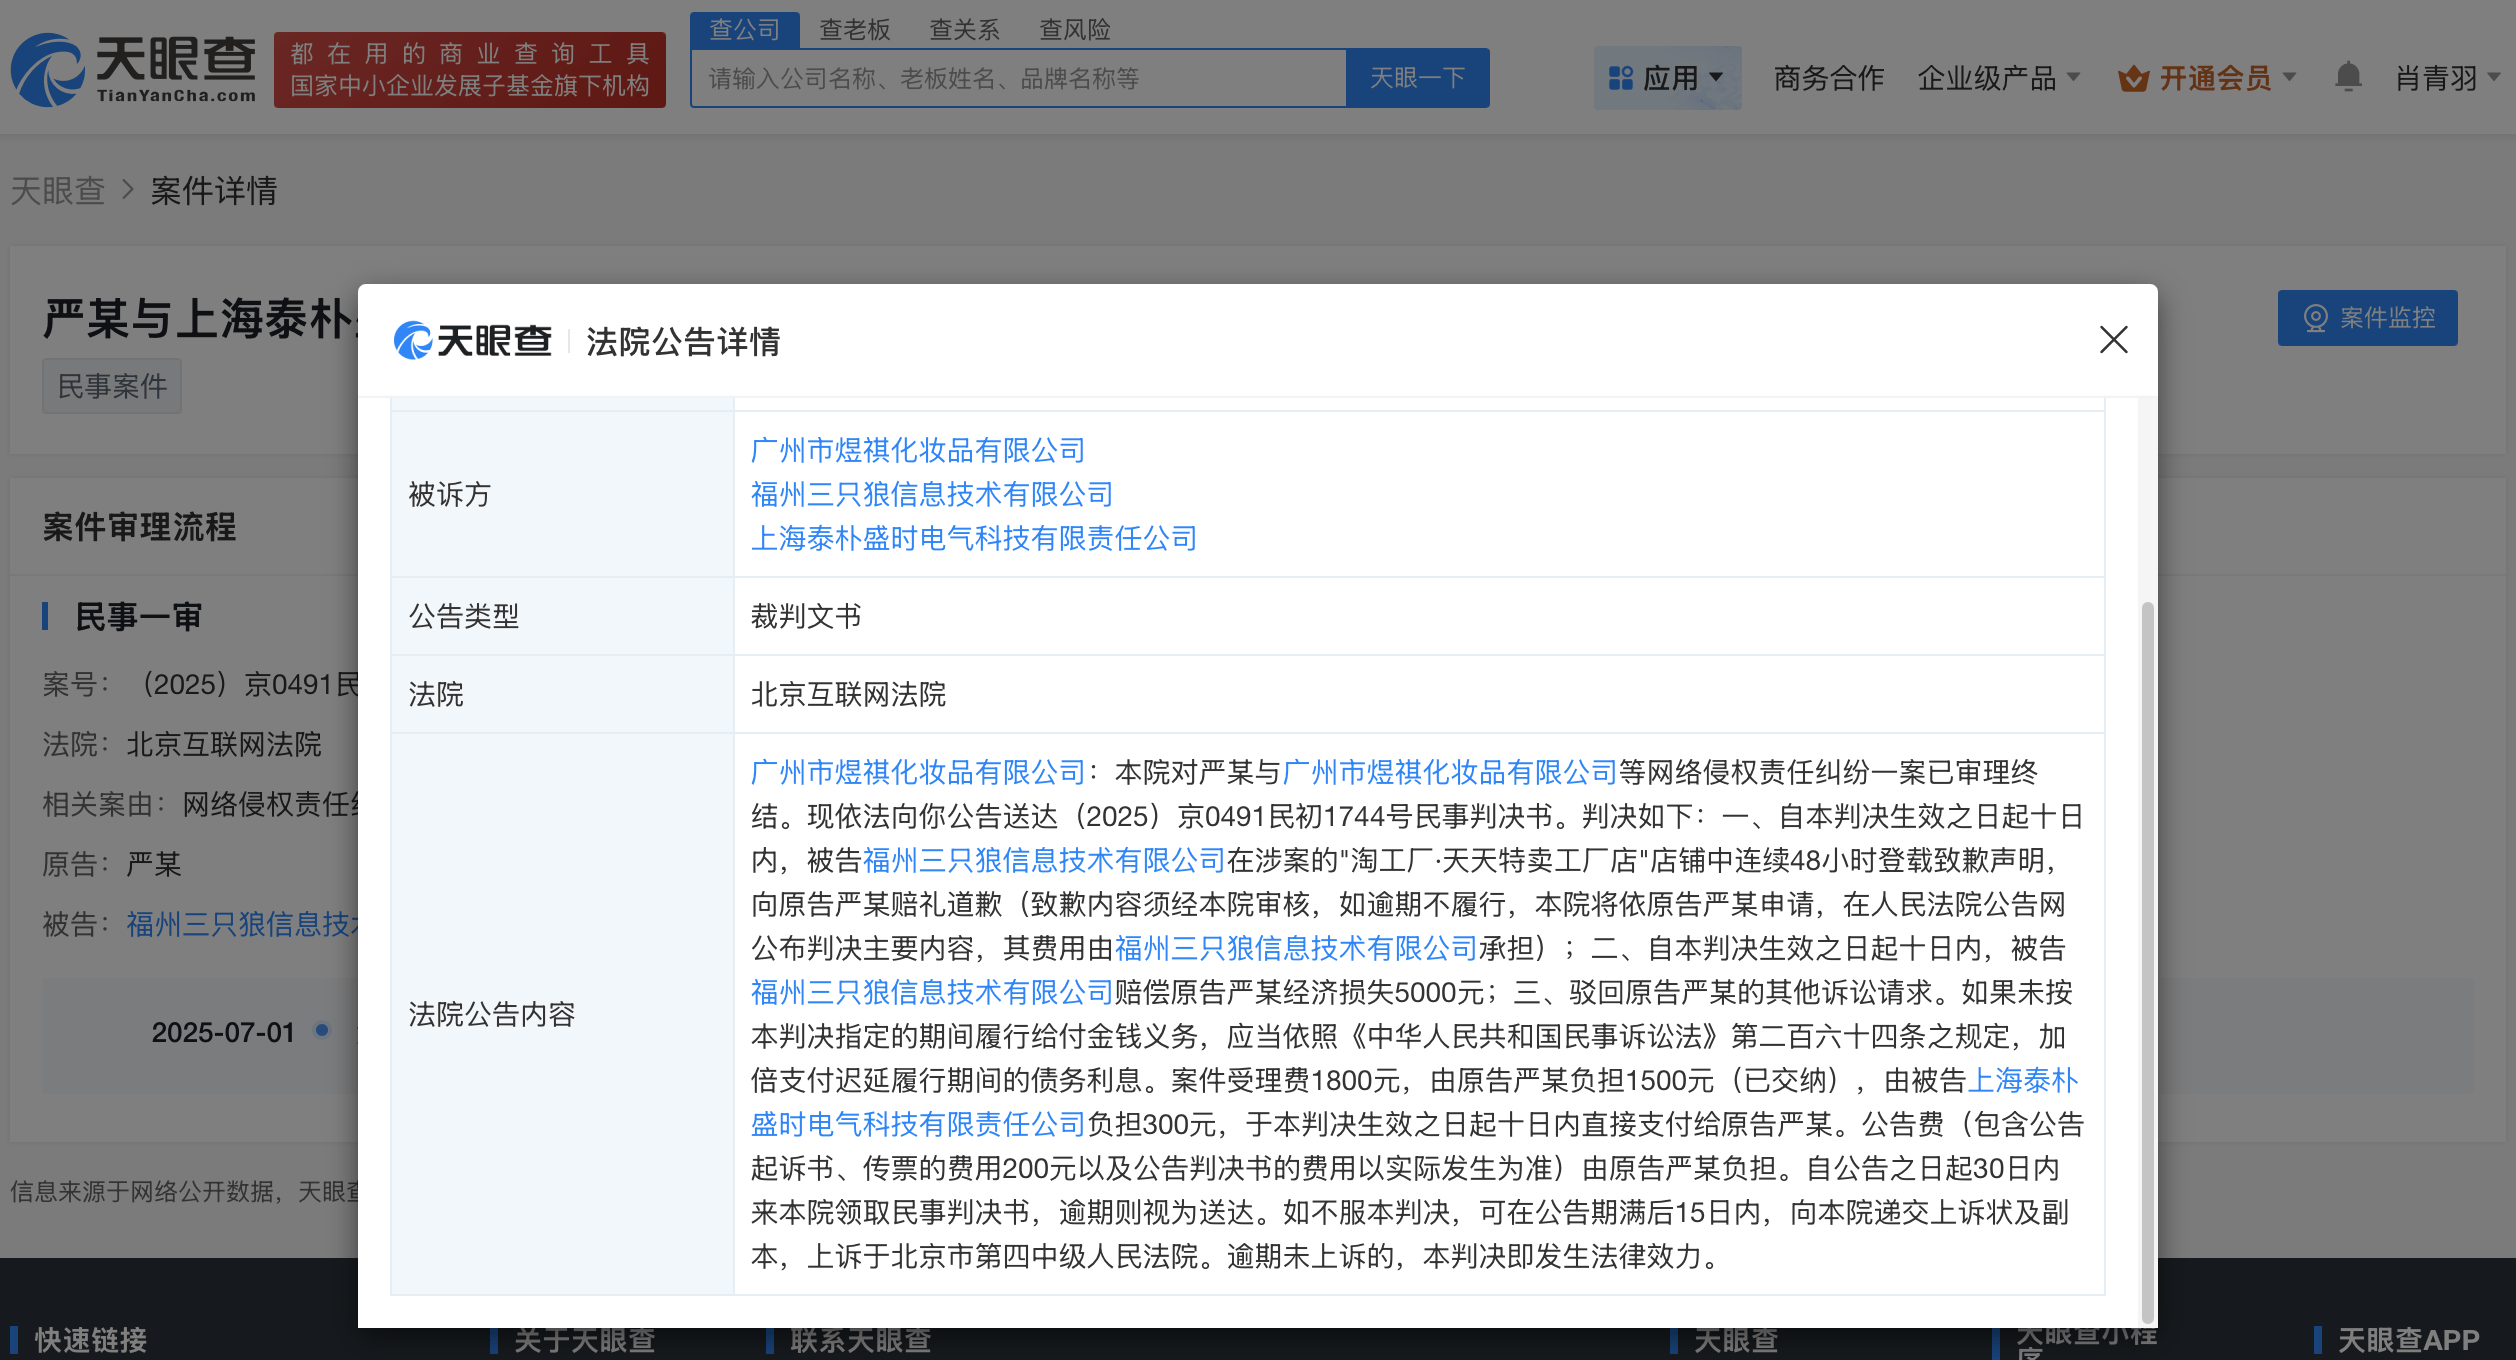Click the 案件监控 button
The width and height of the screenshot is (2516, 1360).
pos(2367,318)
